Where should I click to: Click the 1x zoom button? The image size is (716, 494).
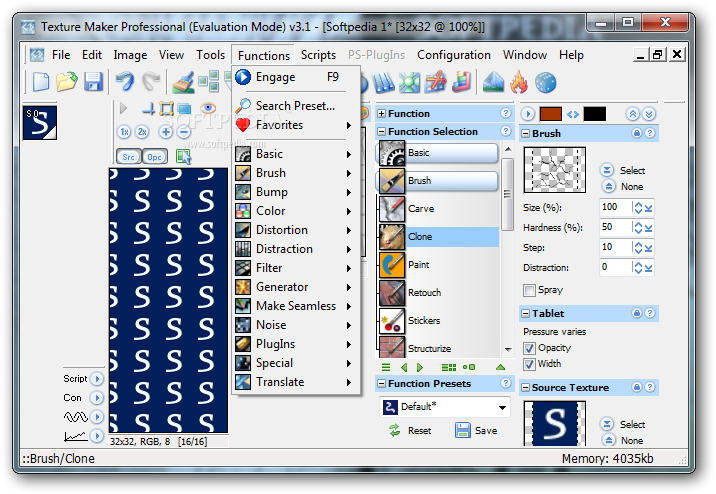click(124, 132)
